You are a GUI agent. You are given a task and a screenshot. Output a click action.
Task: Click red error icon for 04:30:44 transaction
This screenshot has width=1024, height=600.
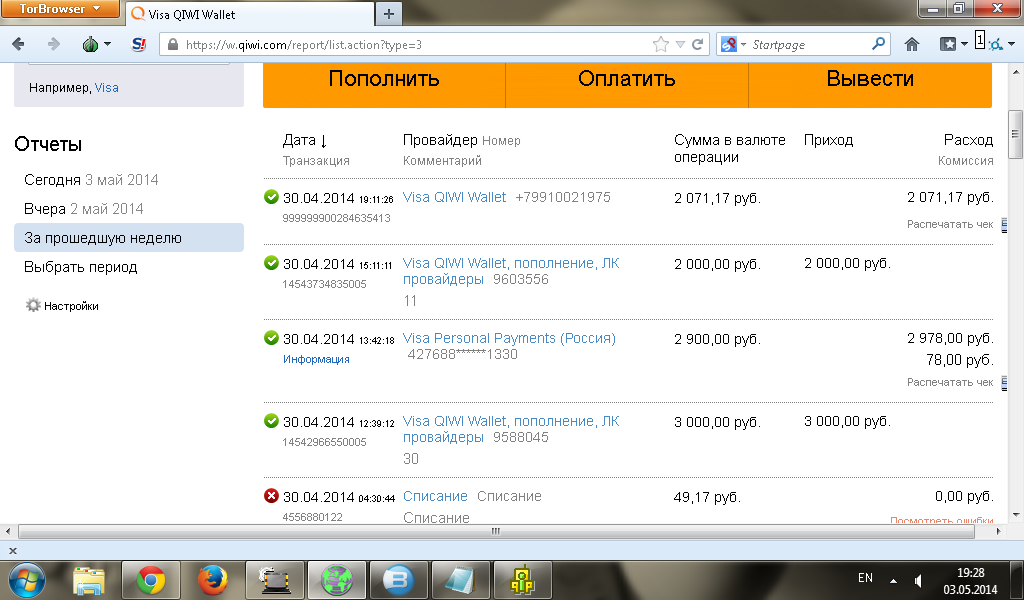click(271, 496)
